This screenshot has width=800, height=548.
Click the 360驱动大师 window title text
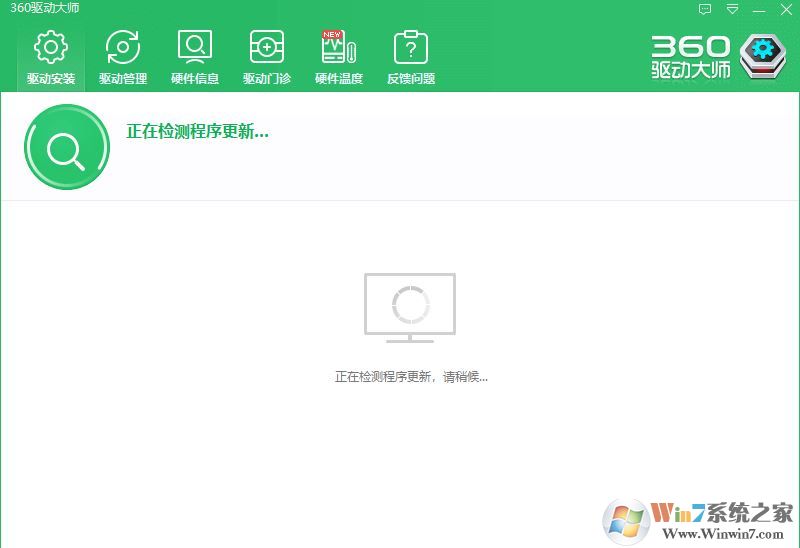45,8
